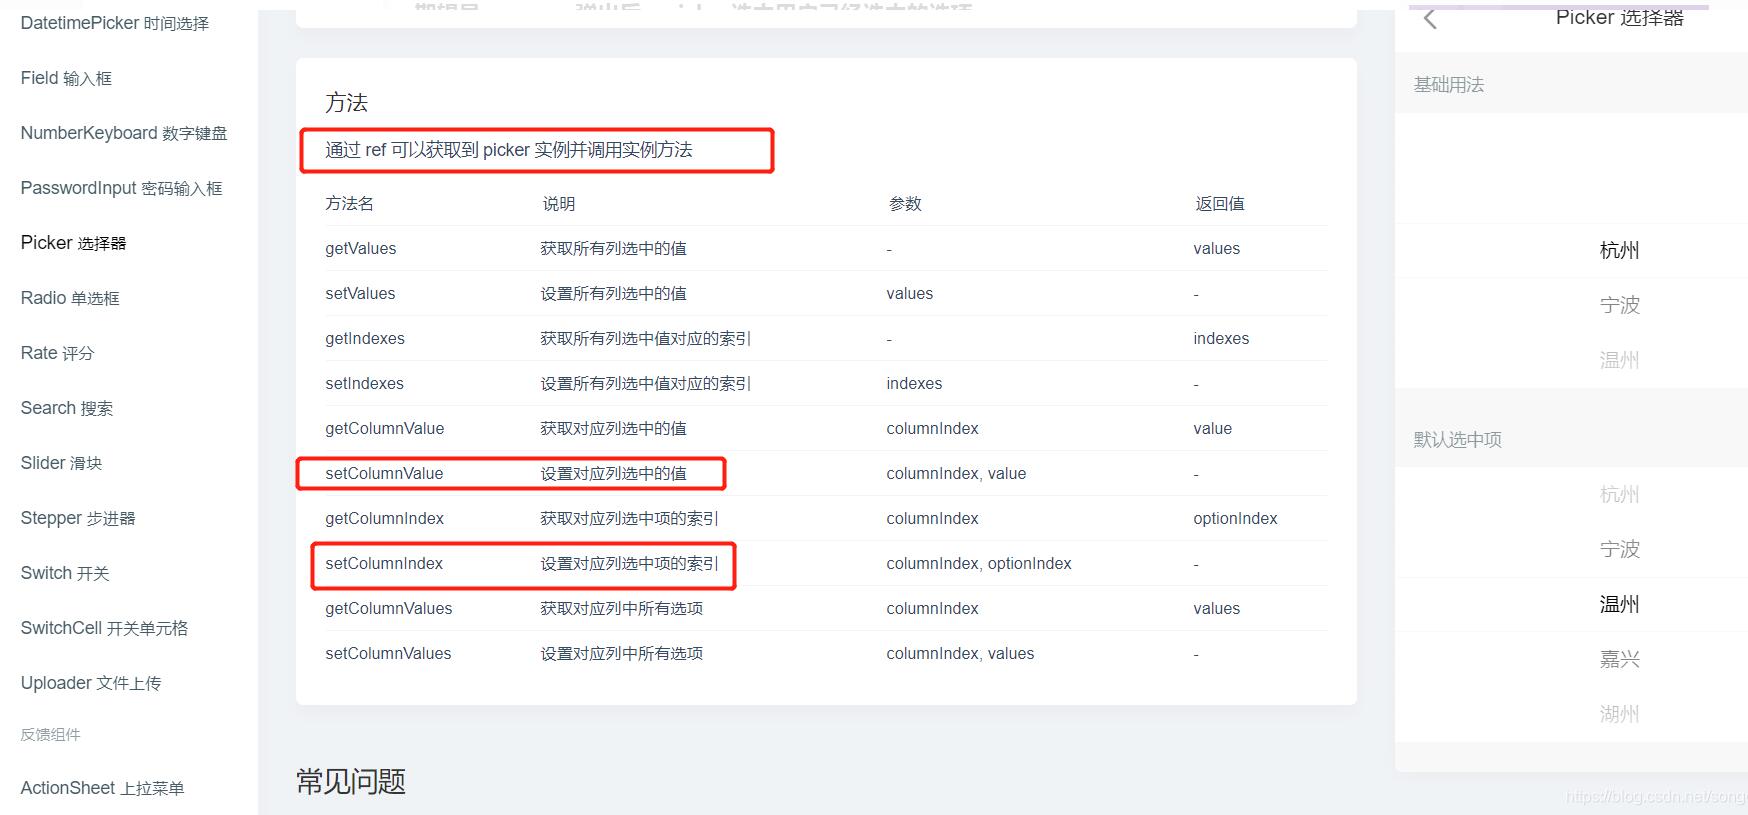The width and height of the screenshot is (1748, 815).
Task: Select Switch 开关 in sidebar
Action: coord(65,573)
